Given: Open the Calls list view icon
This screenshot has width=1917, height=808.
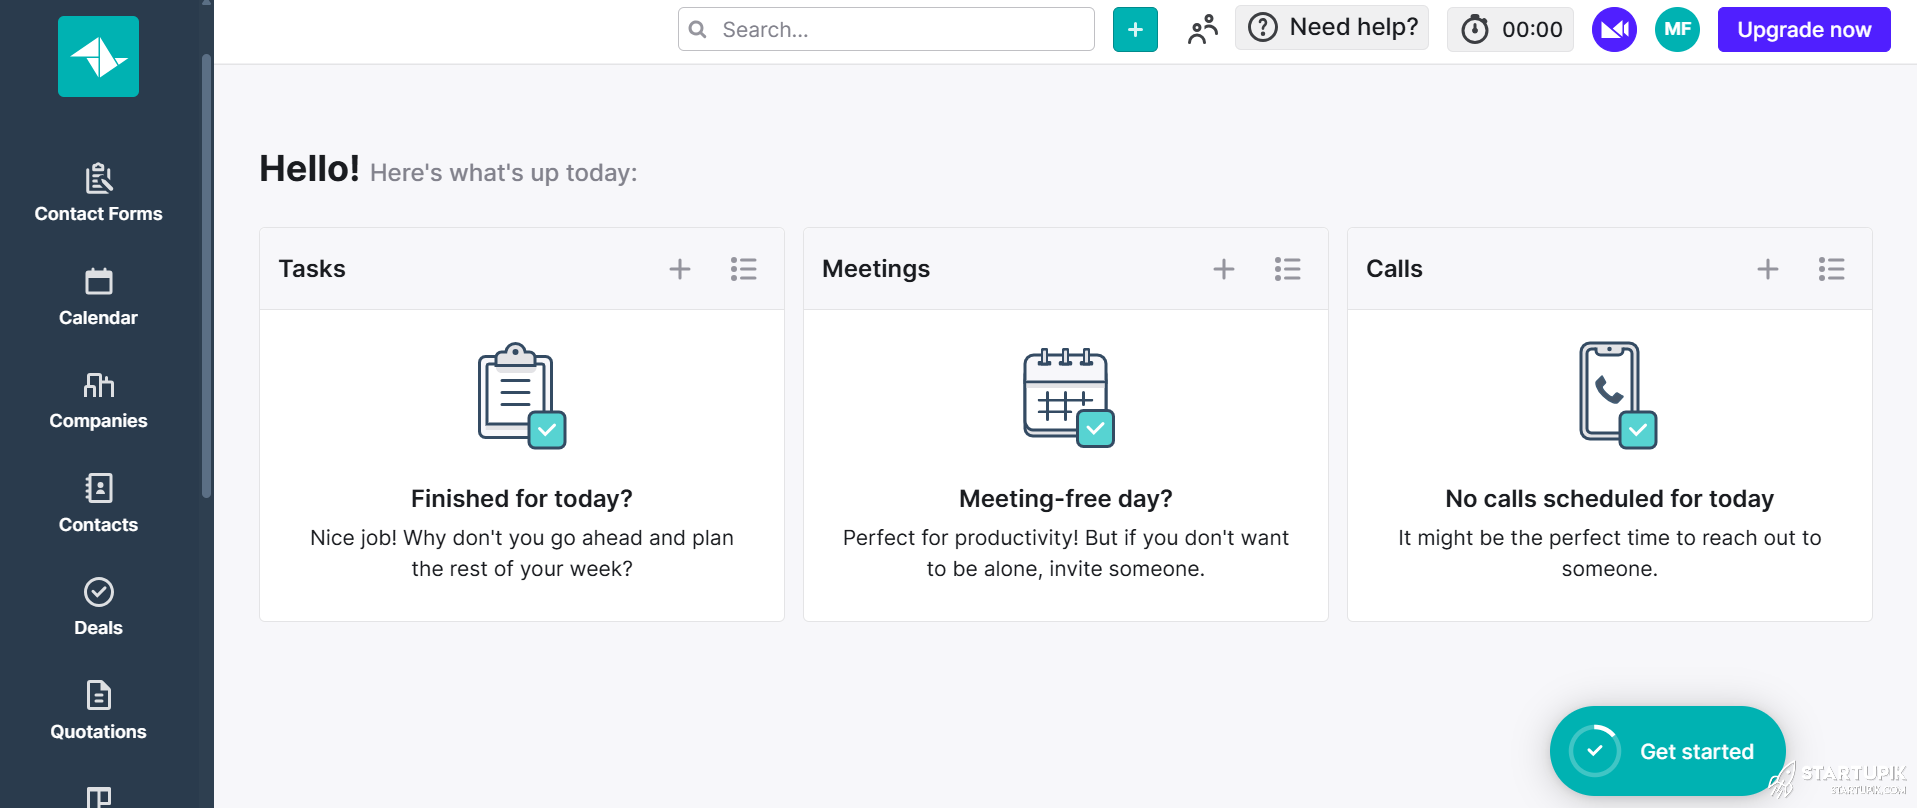Looking at the screenshot, I should 1831,269.
